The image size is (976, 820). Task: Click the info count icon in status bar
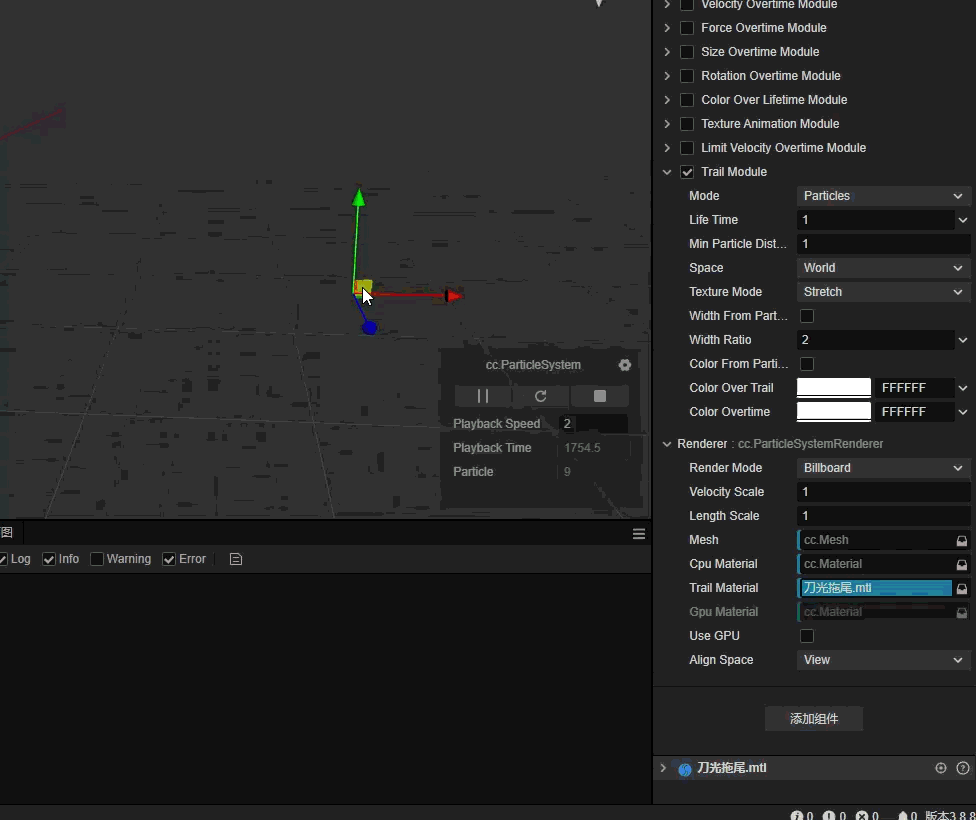click(796, 815)
